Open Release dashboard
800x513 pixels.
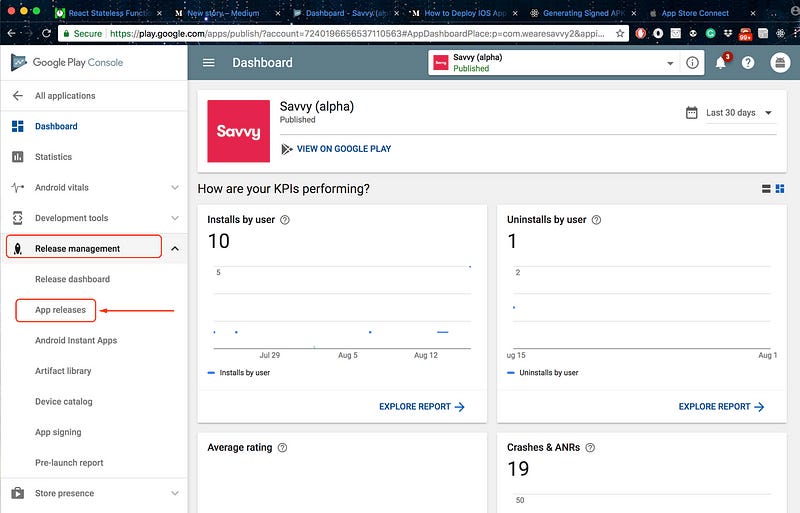[x=72, y=279]
